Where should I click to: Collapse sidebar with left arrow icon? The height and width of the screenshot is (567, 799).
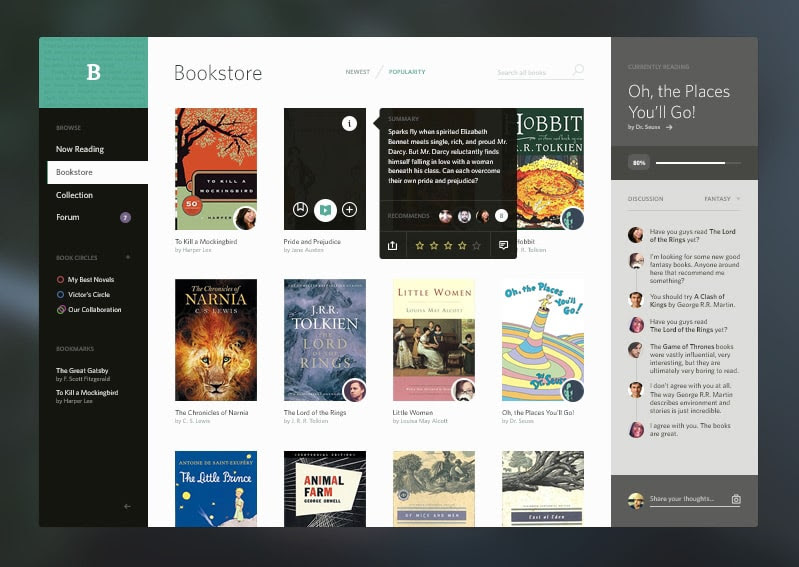(127, 506)
